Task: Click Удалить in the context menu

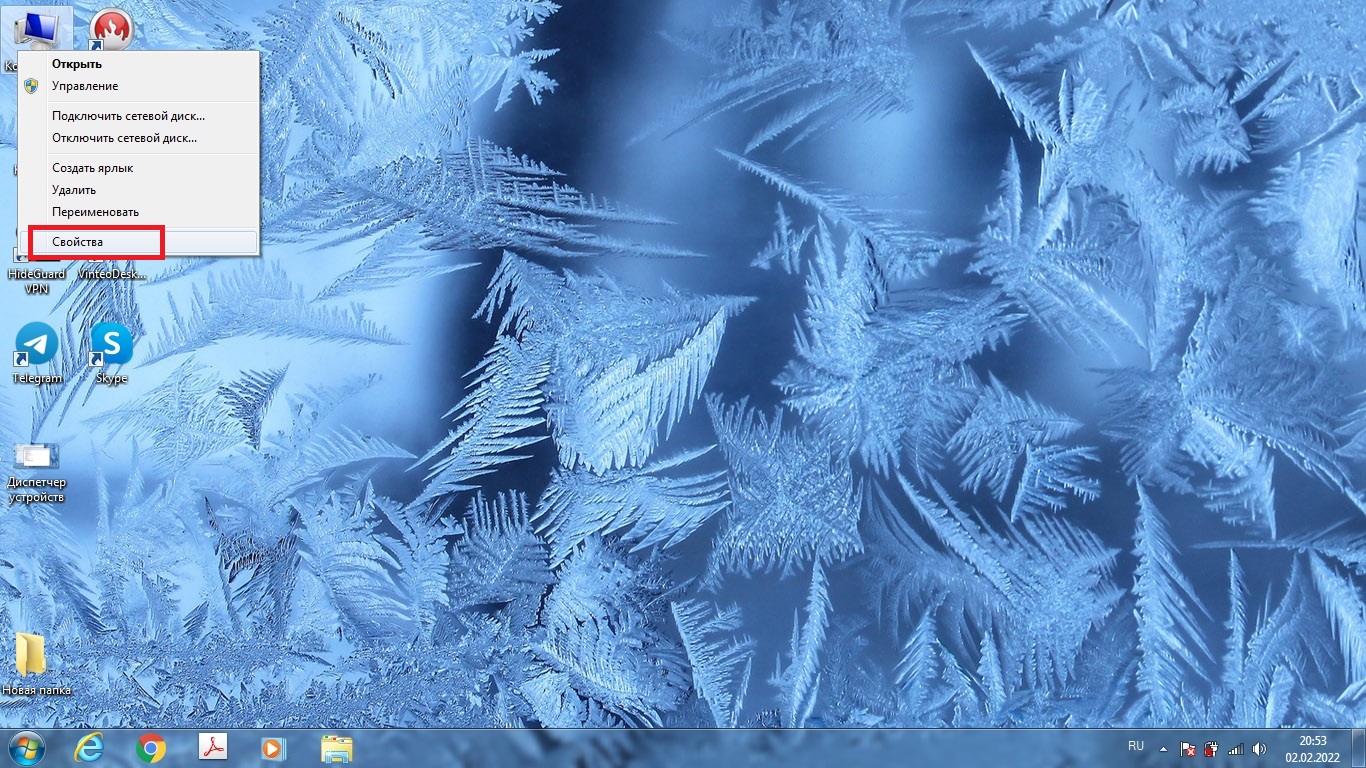Action: coord(74,190)
